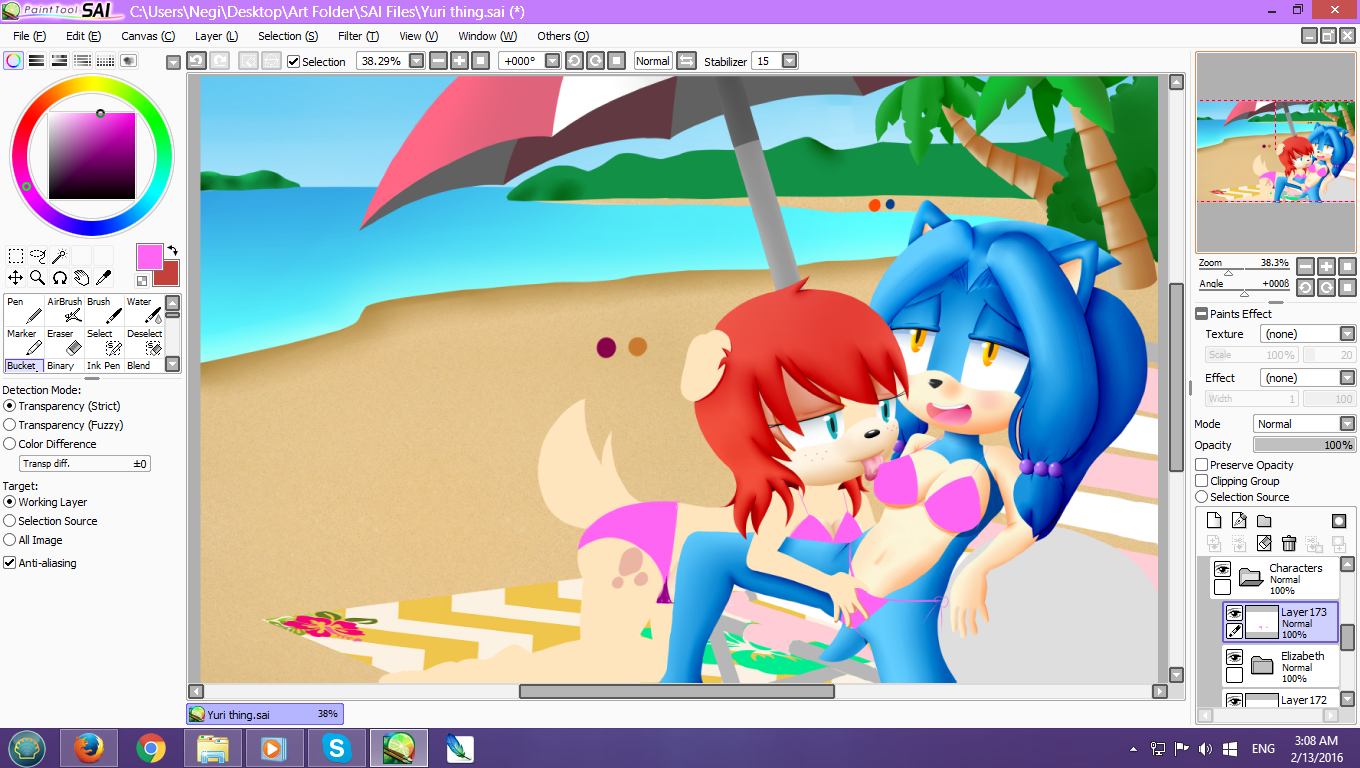Choose the Marker tool

(x=24, y=342)
